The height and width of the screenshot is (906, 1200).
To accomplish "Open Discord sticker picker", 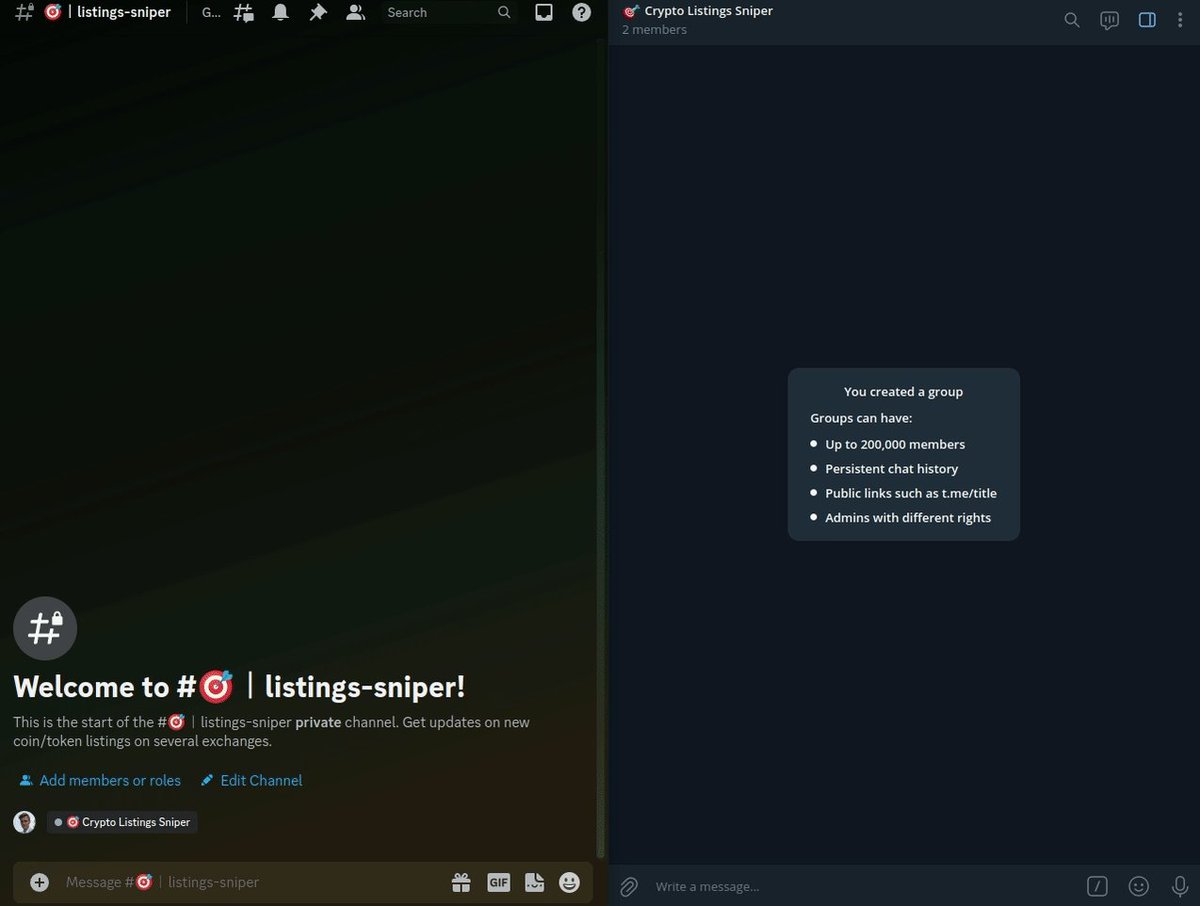I will point(535,882).
